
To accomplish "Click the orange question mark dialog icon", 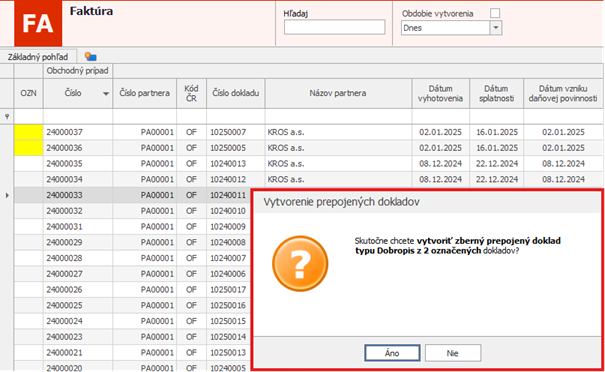I will 300,264.
